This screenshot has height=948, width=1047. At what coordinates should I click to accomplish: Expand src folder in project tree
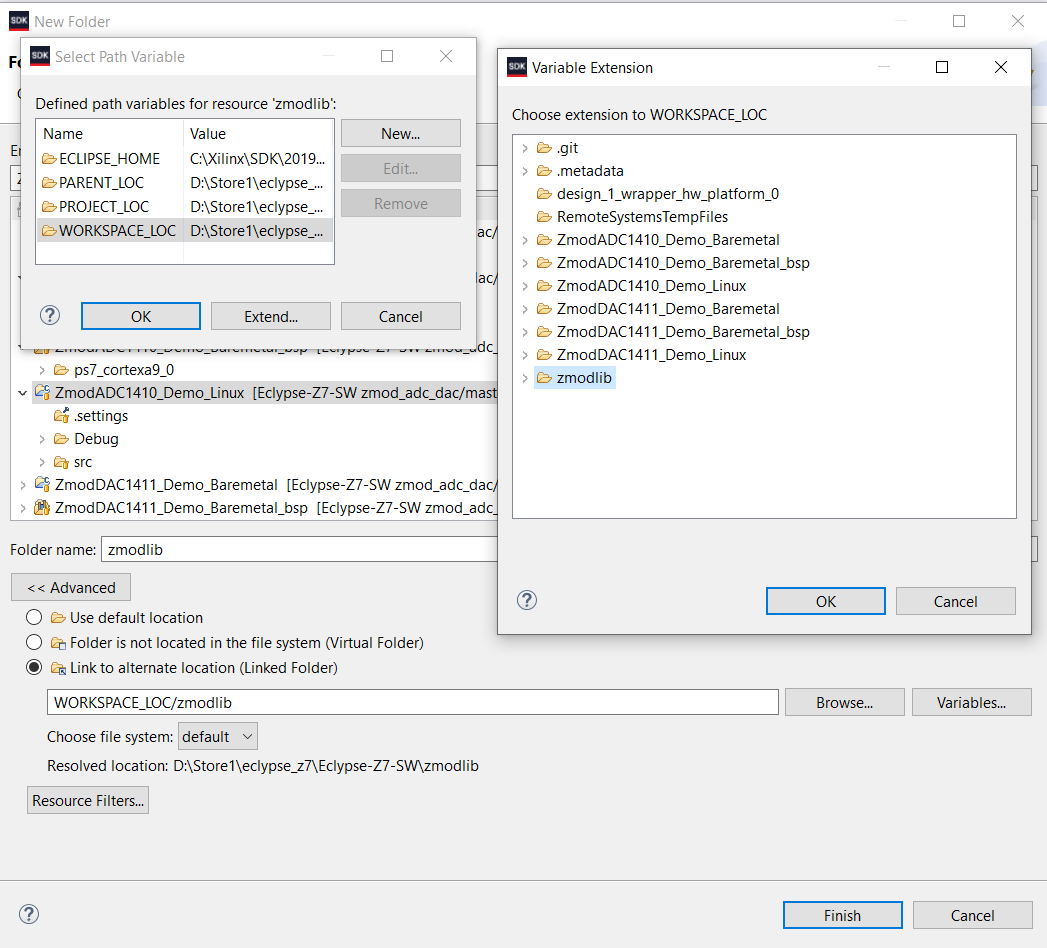click(42, 462)
